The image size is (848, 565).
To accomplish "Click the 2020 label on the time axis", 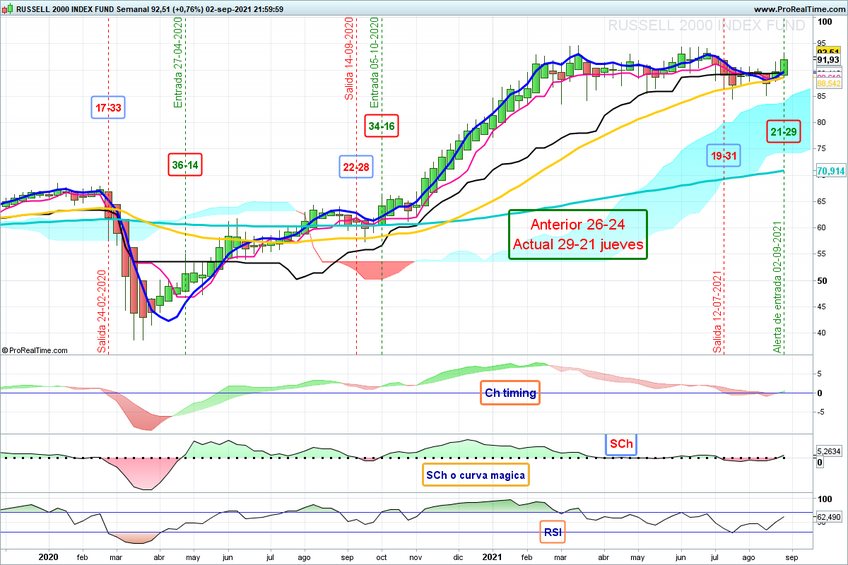I will pos(49,557).
